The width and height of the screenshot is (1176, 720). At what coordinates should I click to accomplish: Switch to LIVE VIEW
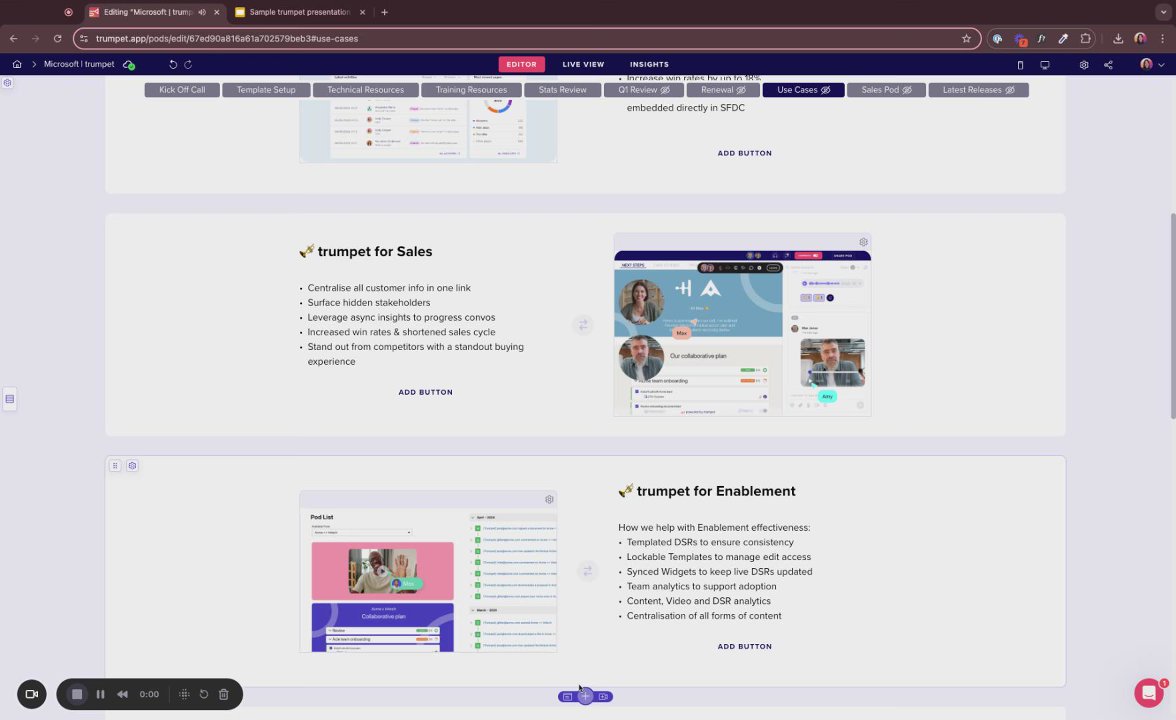coord(583,64)
